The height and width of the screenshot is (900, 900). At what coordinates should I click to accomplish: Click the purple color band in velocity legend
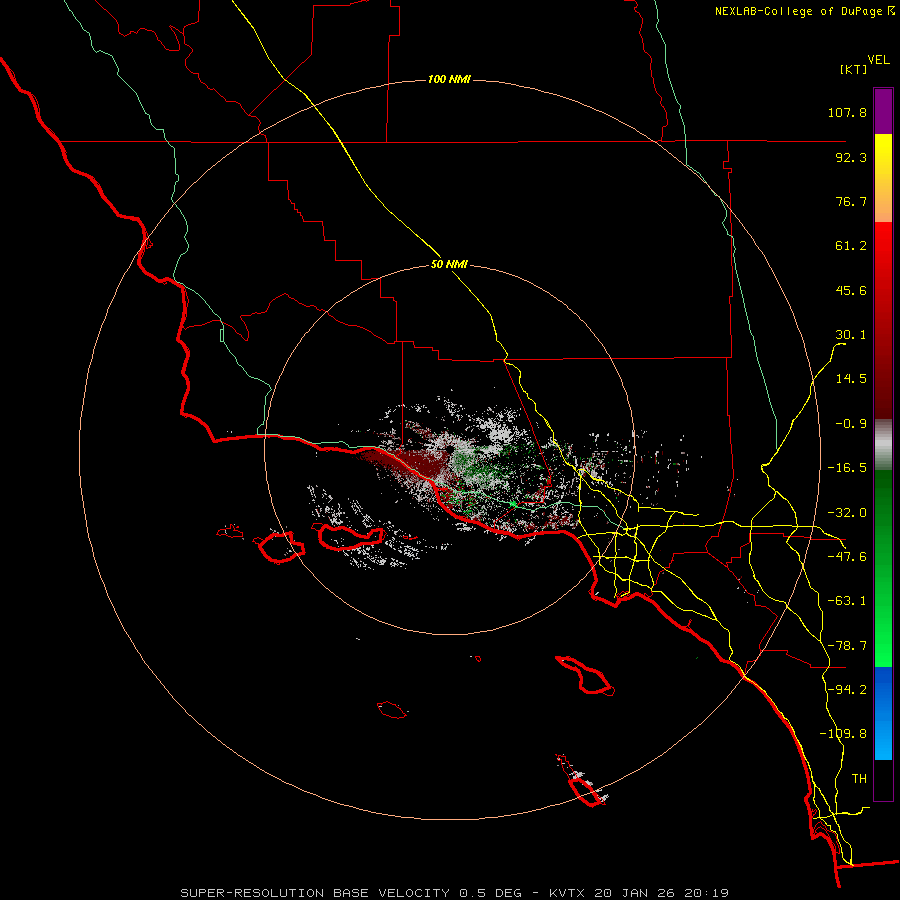click(883, 111)
